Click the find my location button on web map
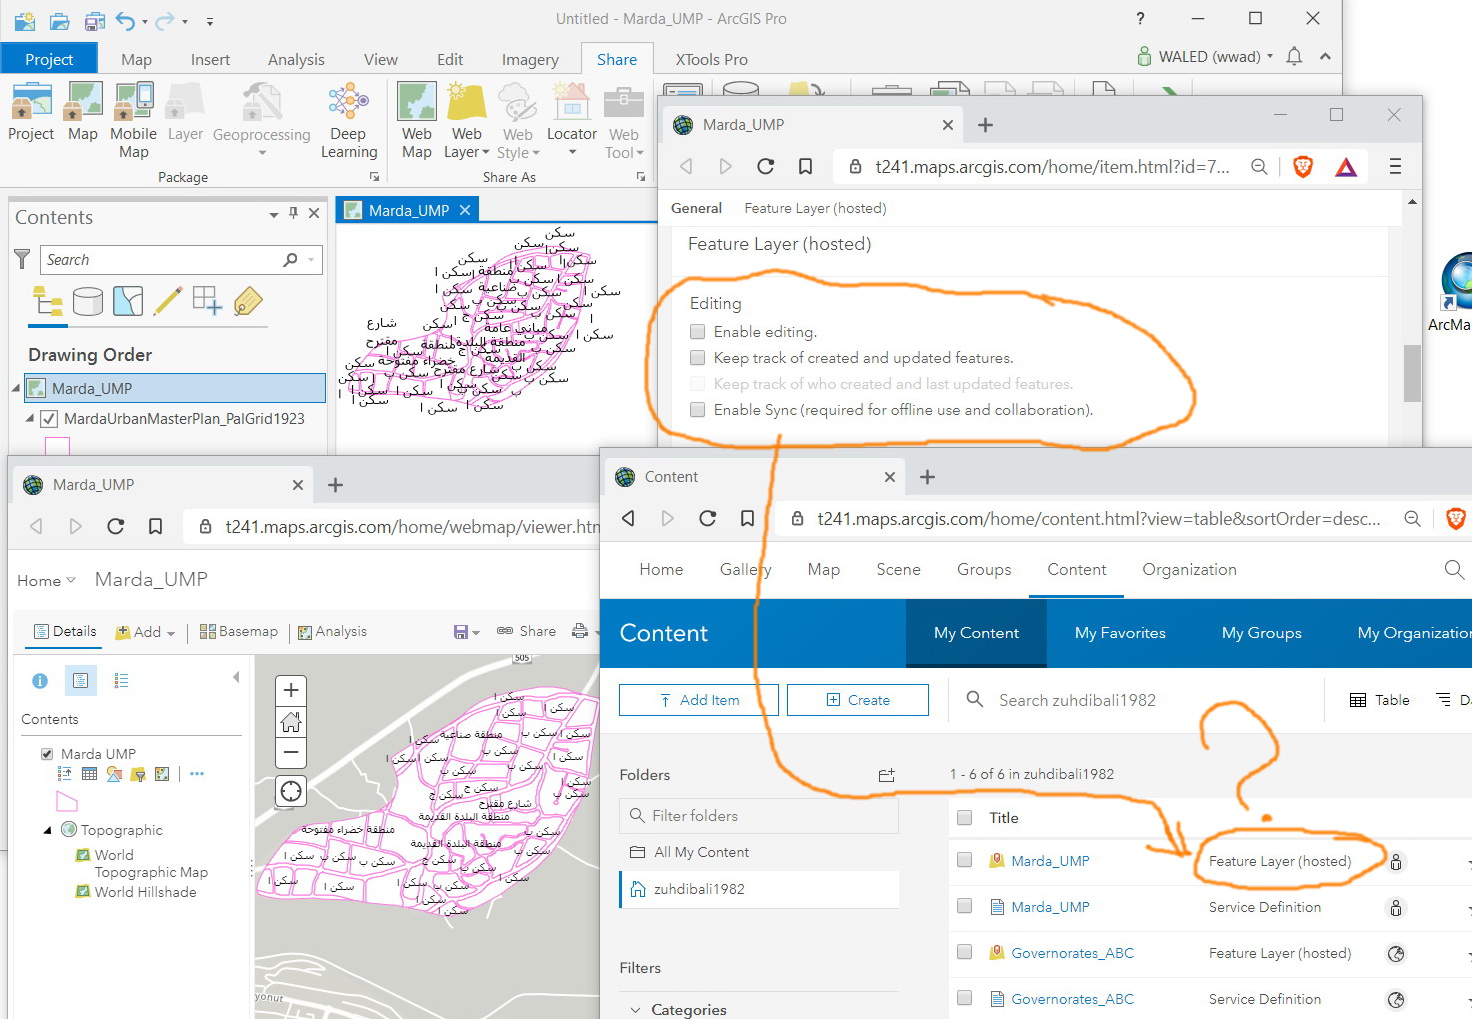Image resolution: width=1472 pixels, height=1019 pixels. click(x=291, y=792)
